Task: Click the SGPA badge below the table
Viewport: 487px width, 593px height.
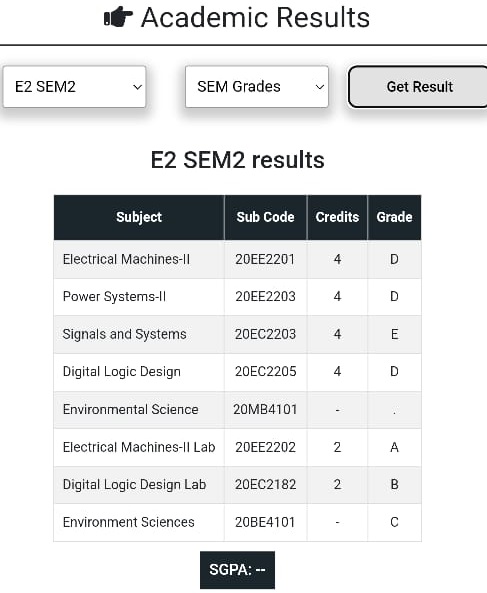Action: [x=237, y=570]
